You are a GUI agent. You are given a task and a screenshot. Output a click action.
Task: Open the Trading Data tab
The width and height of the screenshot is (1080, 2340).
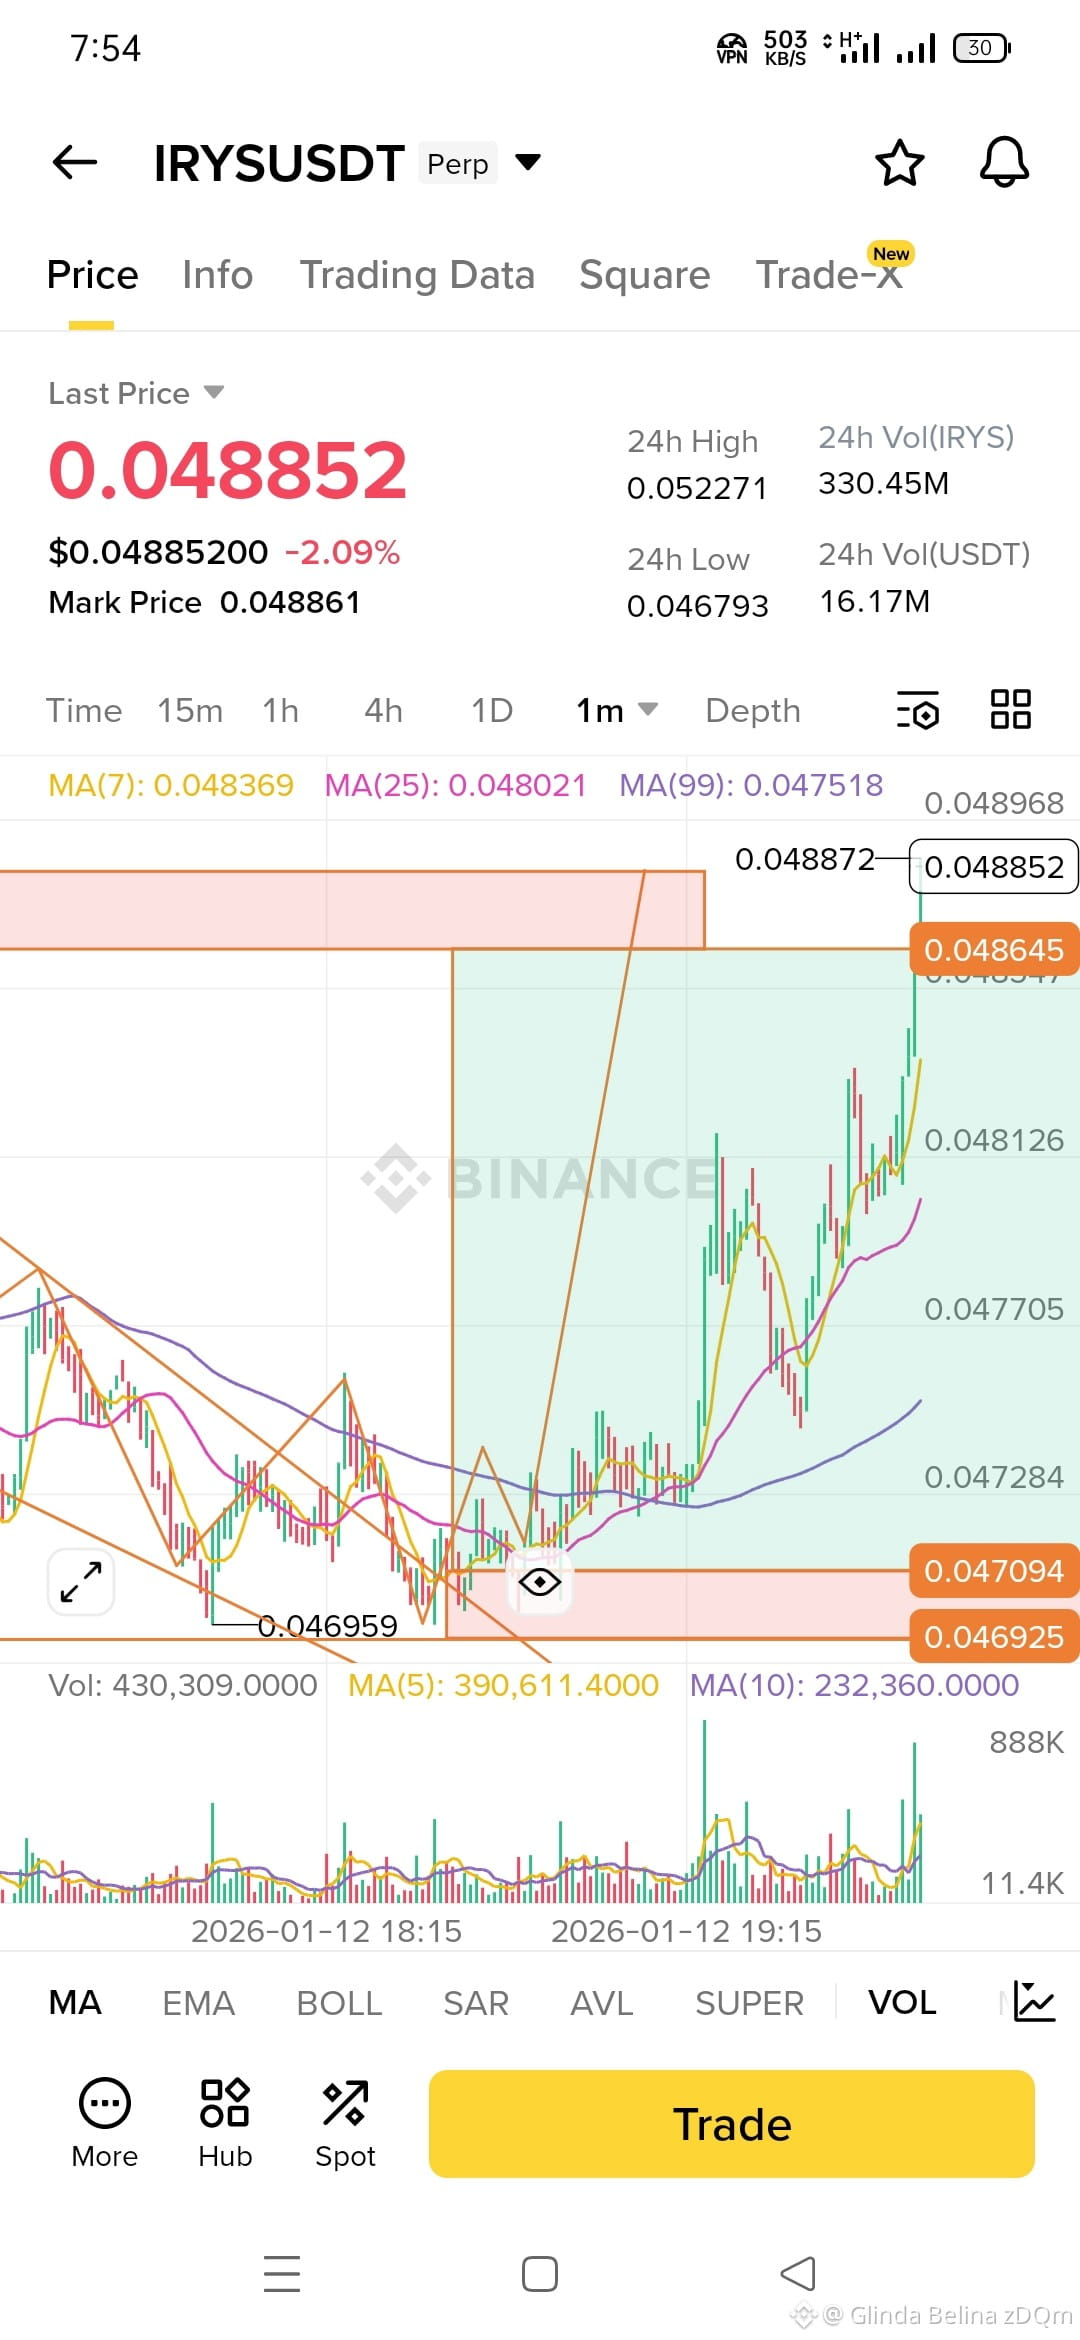click(x=417, y=275)
